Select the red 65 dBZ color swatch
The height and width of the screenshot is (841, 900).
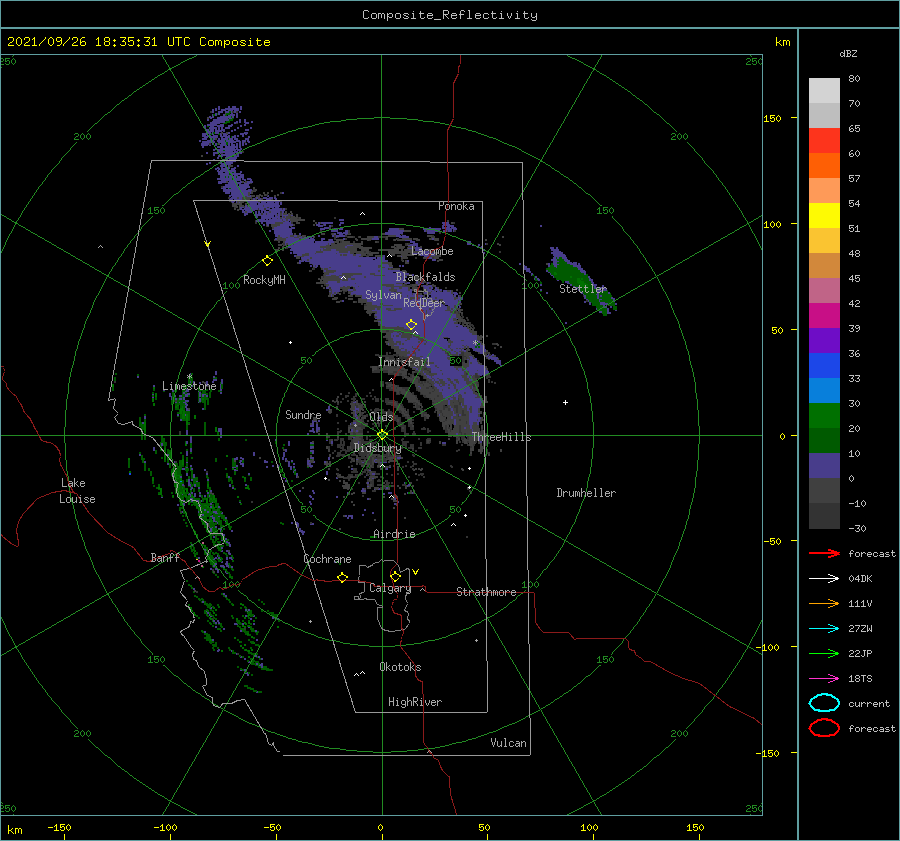(x=824, y=141)
